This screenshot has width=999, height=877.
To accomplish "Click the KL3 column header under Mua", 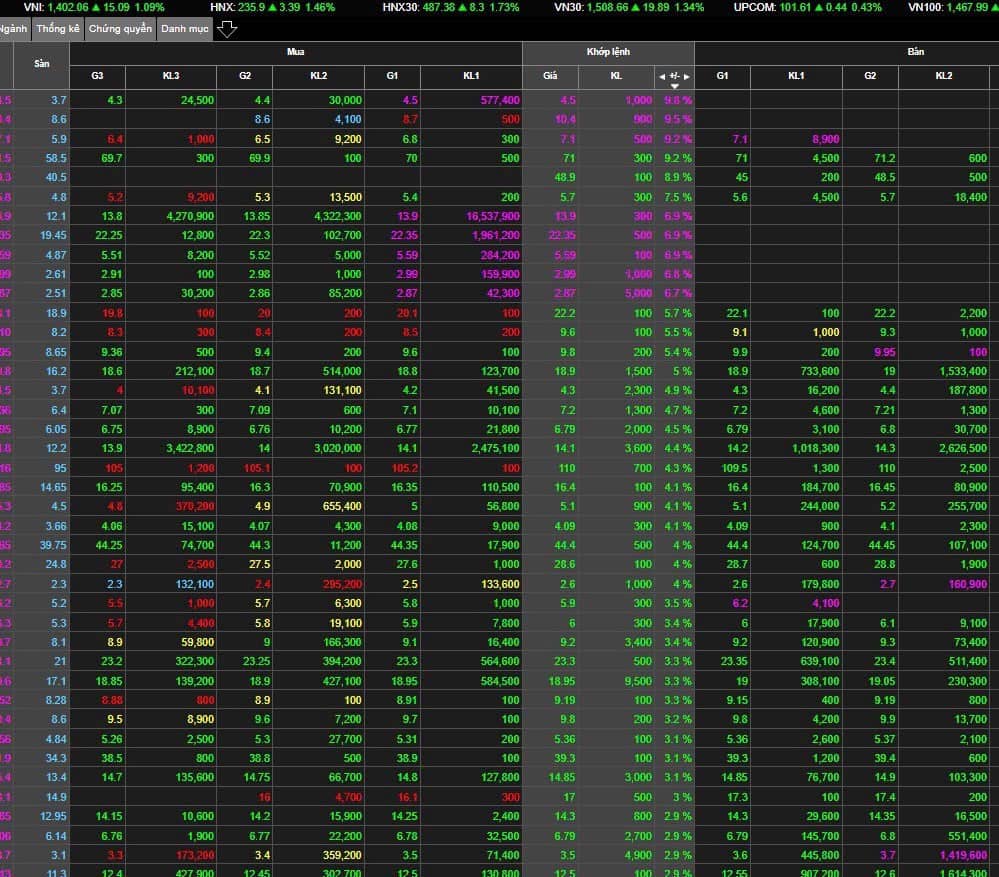I will point(171,76).
